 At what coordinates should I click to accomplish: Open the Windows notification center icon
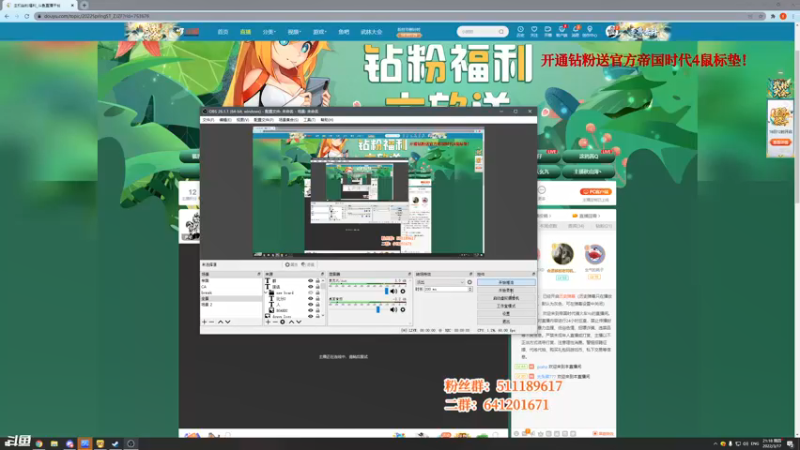point(790,444)
